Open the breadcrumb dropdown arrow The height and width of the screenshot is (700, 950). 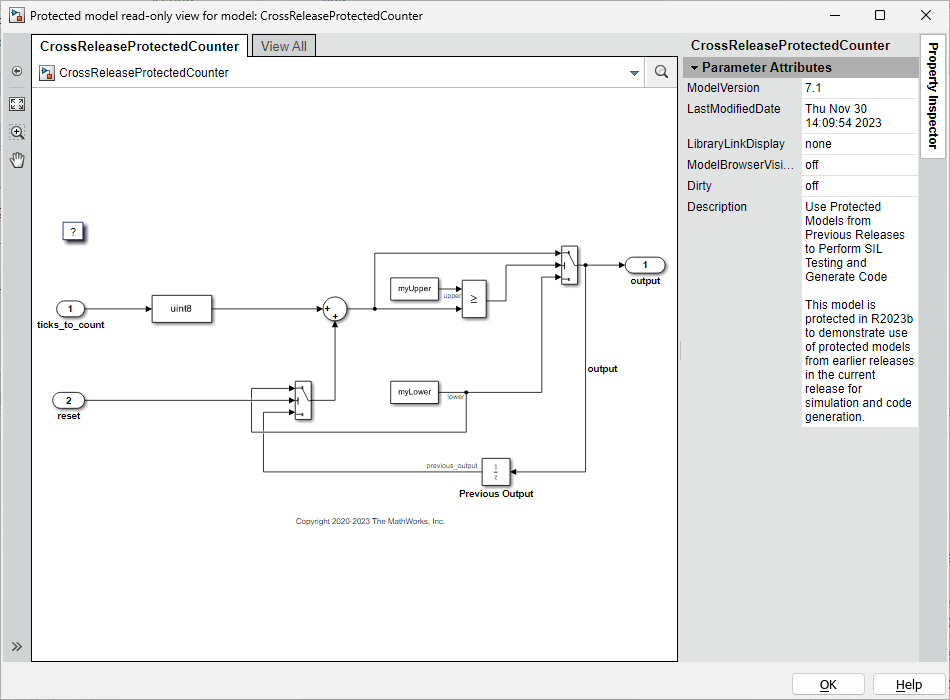634,72
